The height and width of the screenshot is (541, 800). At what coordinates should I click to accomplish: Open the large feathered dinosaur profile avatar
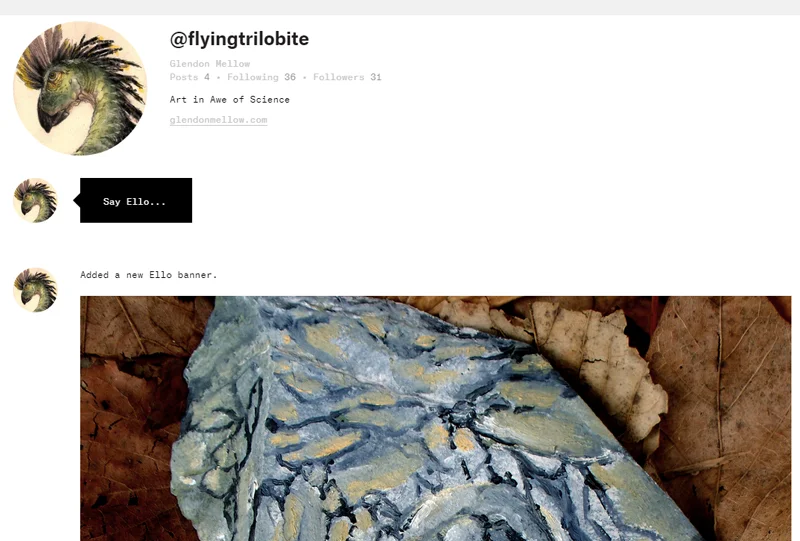click(80, 88)
